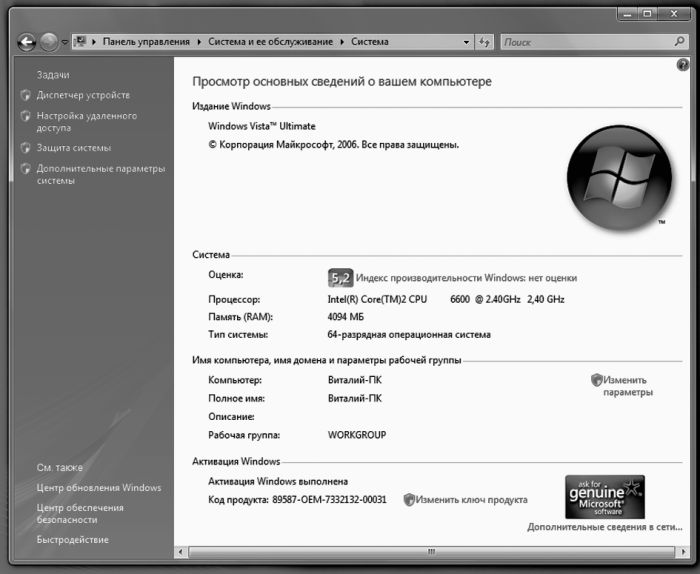Click the shield icon beside Изменить параметры

(597, 380)
